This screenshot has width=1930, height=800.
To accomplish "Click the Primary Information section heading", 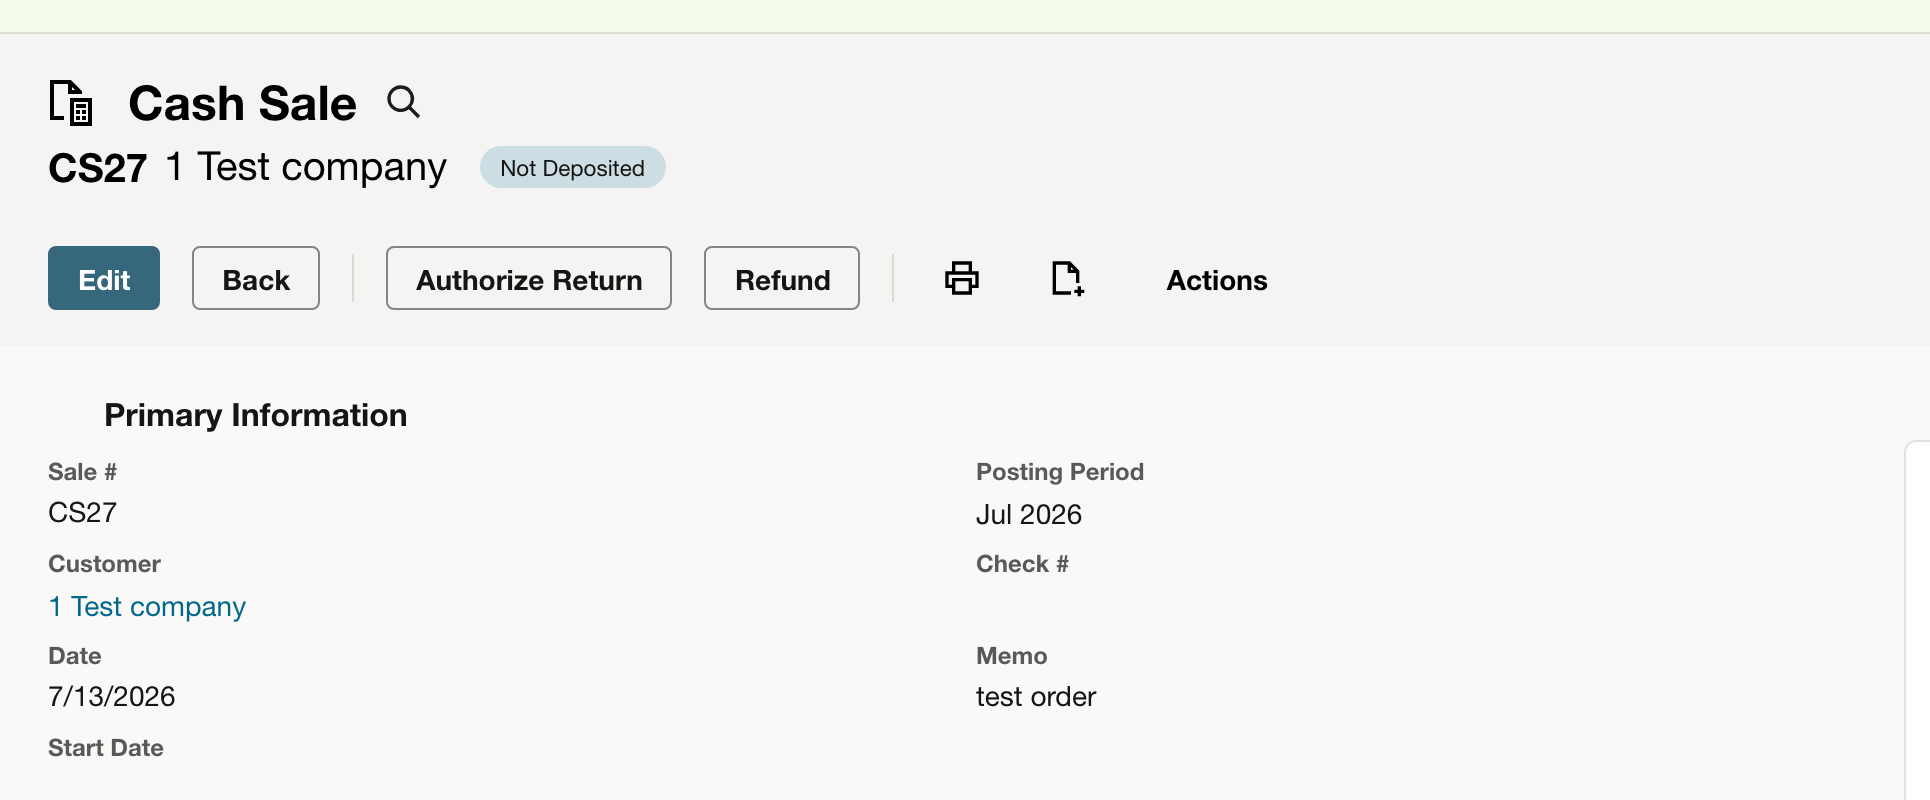I will click(256, 415).
